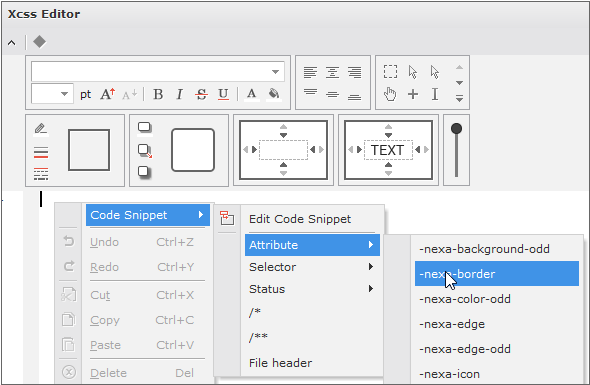
Task: Toggle Italic formatting button
Action: pos(180,94)
